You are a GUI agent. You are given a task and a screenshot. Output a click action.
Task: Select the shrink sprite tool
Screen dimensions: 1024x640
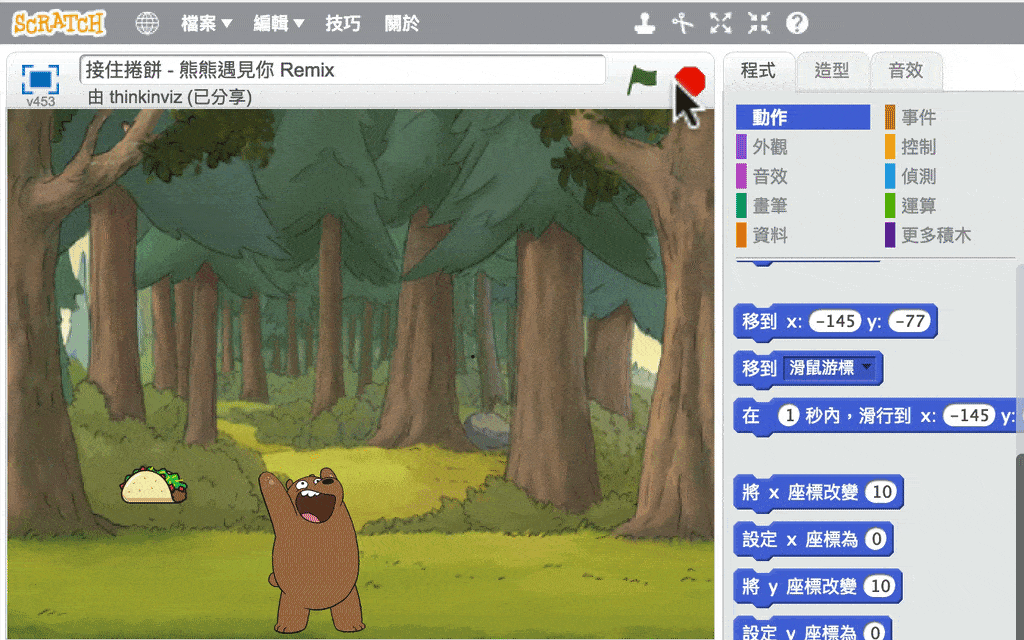point(759,24)
